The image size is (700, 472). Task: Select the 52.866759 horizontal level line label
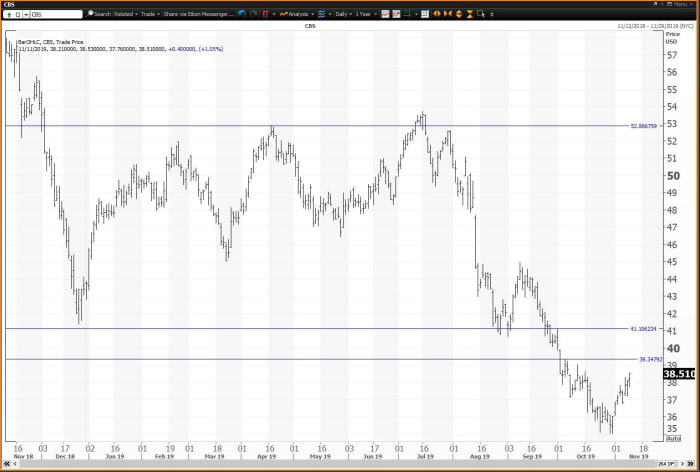coord(643,126)
